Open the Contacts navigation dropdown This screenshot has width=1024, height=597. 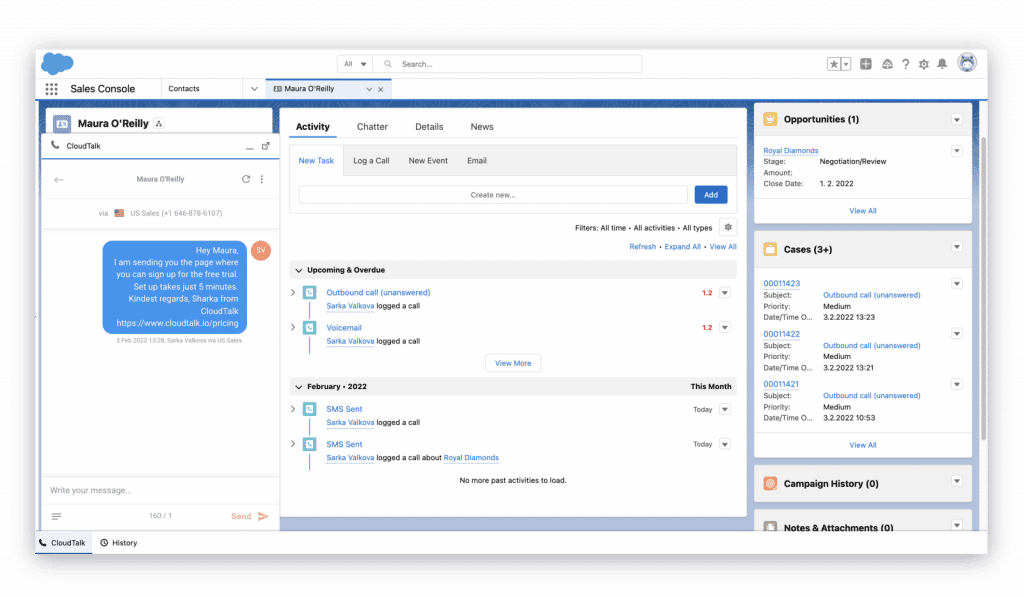coord(254,89)
